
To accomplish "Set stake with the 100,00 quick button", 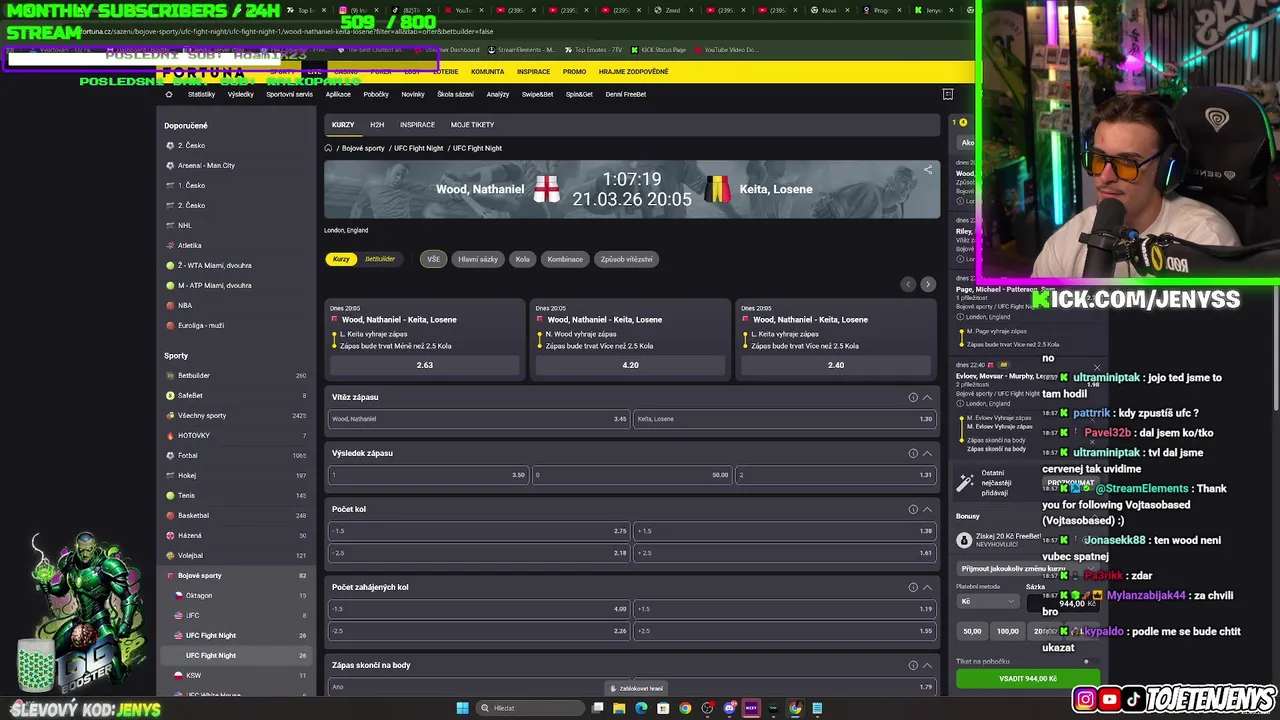I will [1008, 631].
